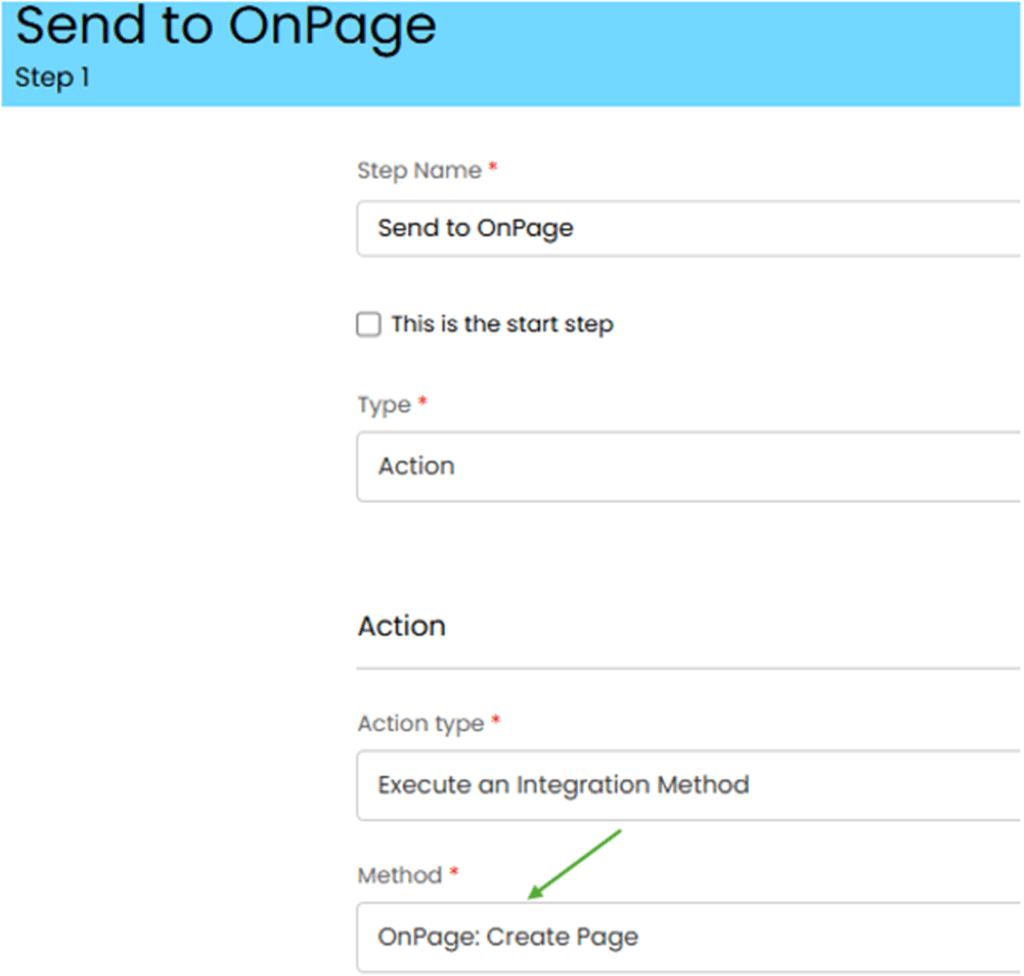This screenshot has width=1024, height=976.
Task: Check the 'This is the start step' checkbox
Action: [x=368, y=324]
